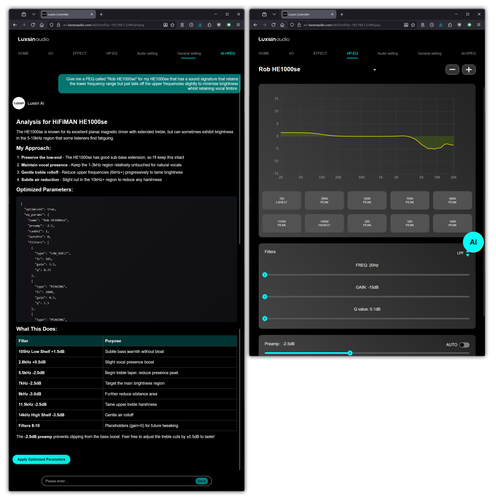Image resolution: width=496 pixels, height=500 pixels.
Task: Open the HOME tab in the right window
Action: [x=264, y=53]
